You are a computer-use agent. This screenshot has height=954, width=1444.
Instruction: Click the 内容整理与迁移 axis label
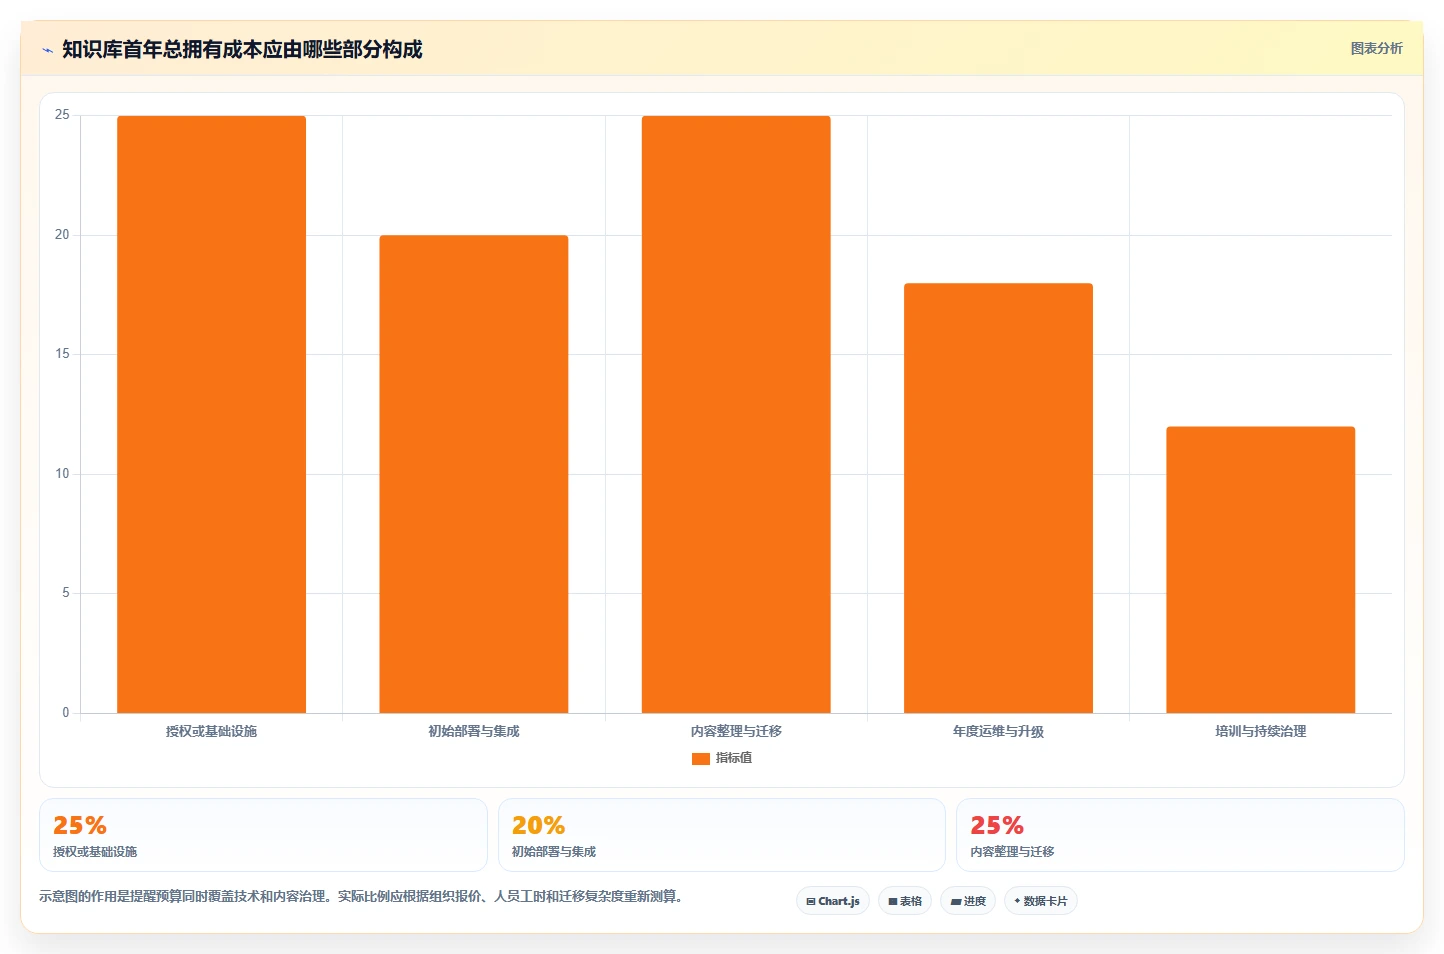tap(736, 731)
